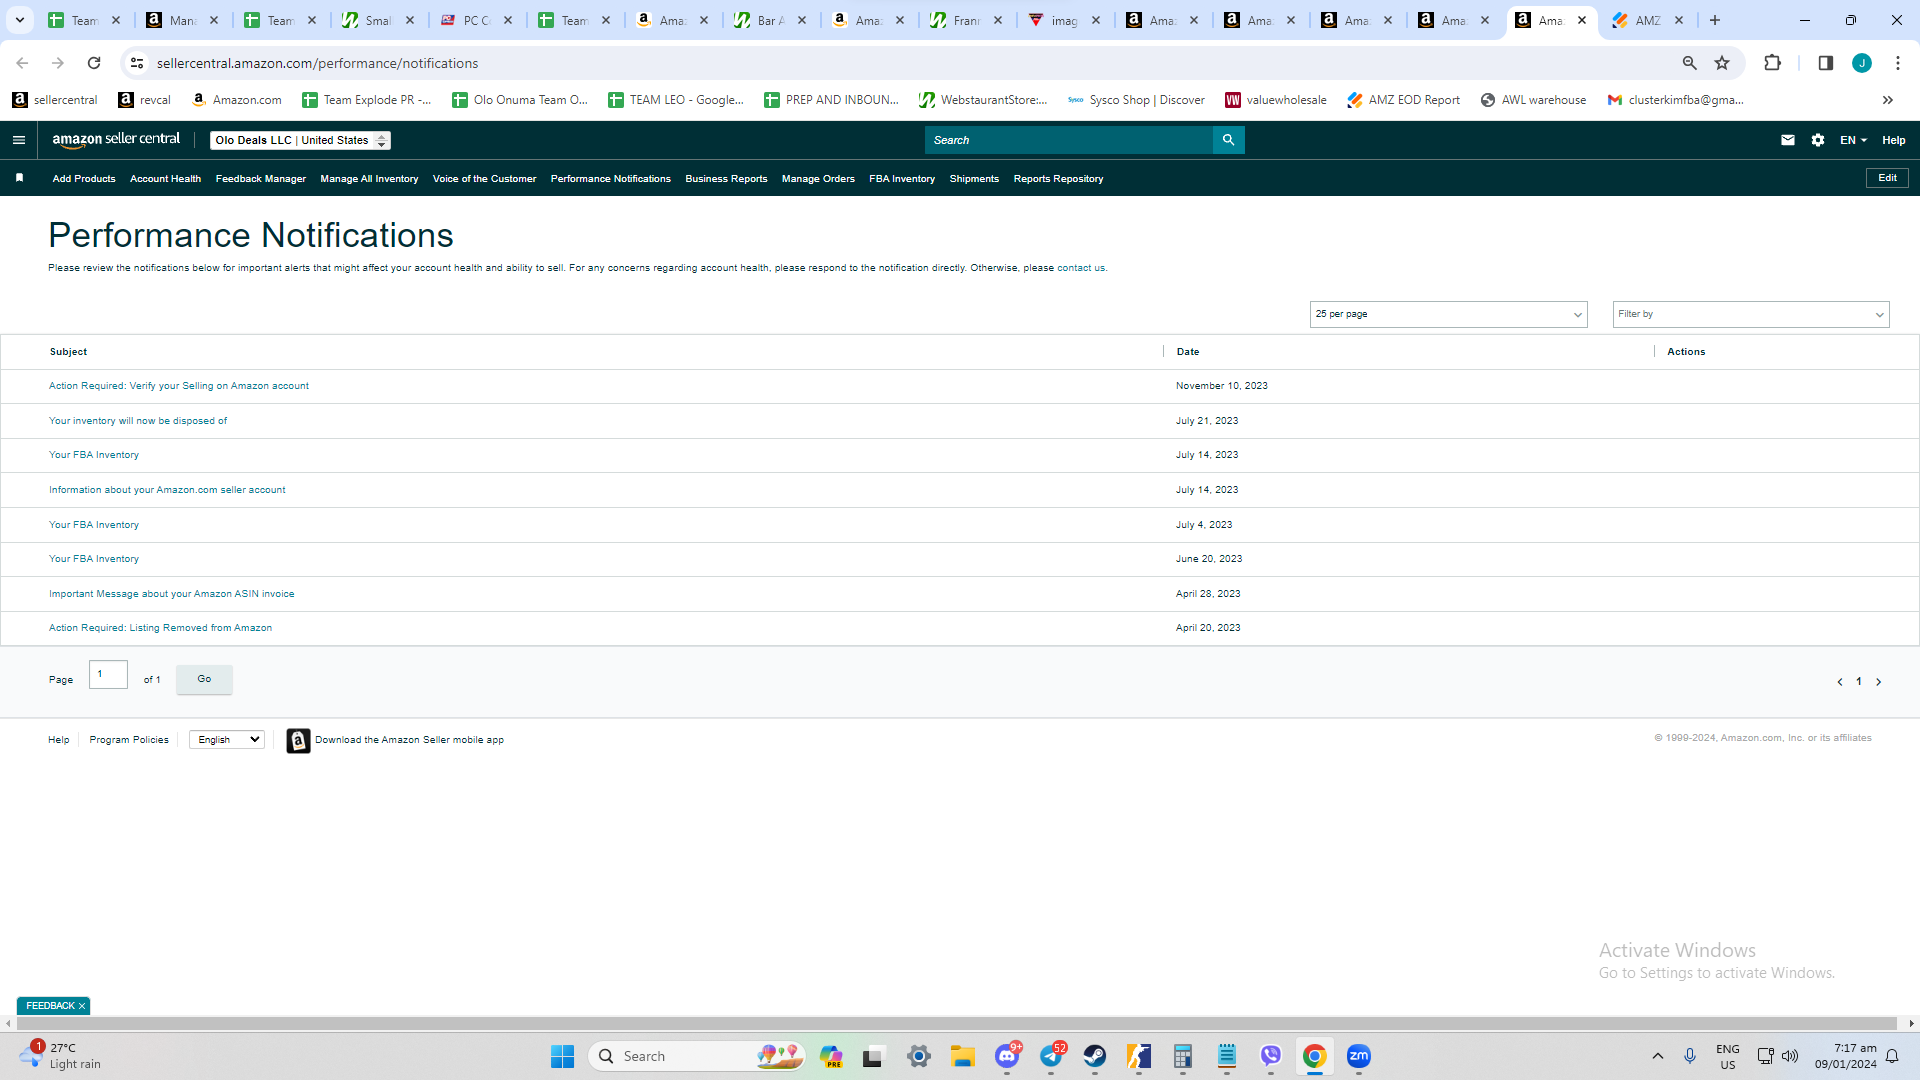Switch to the AMZ browser tab
This screenshot has width=1920, height=1080.
point(1648,20)
